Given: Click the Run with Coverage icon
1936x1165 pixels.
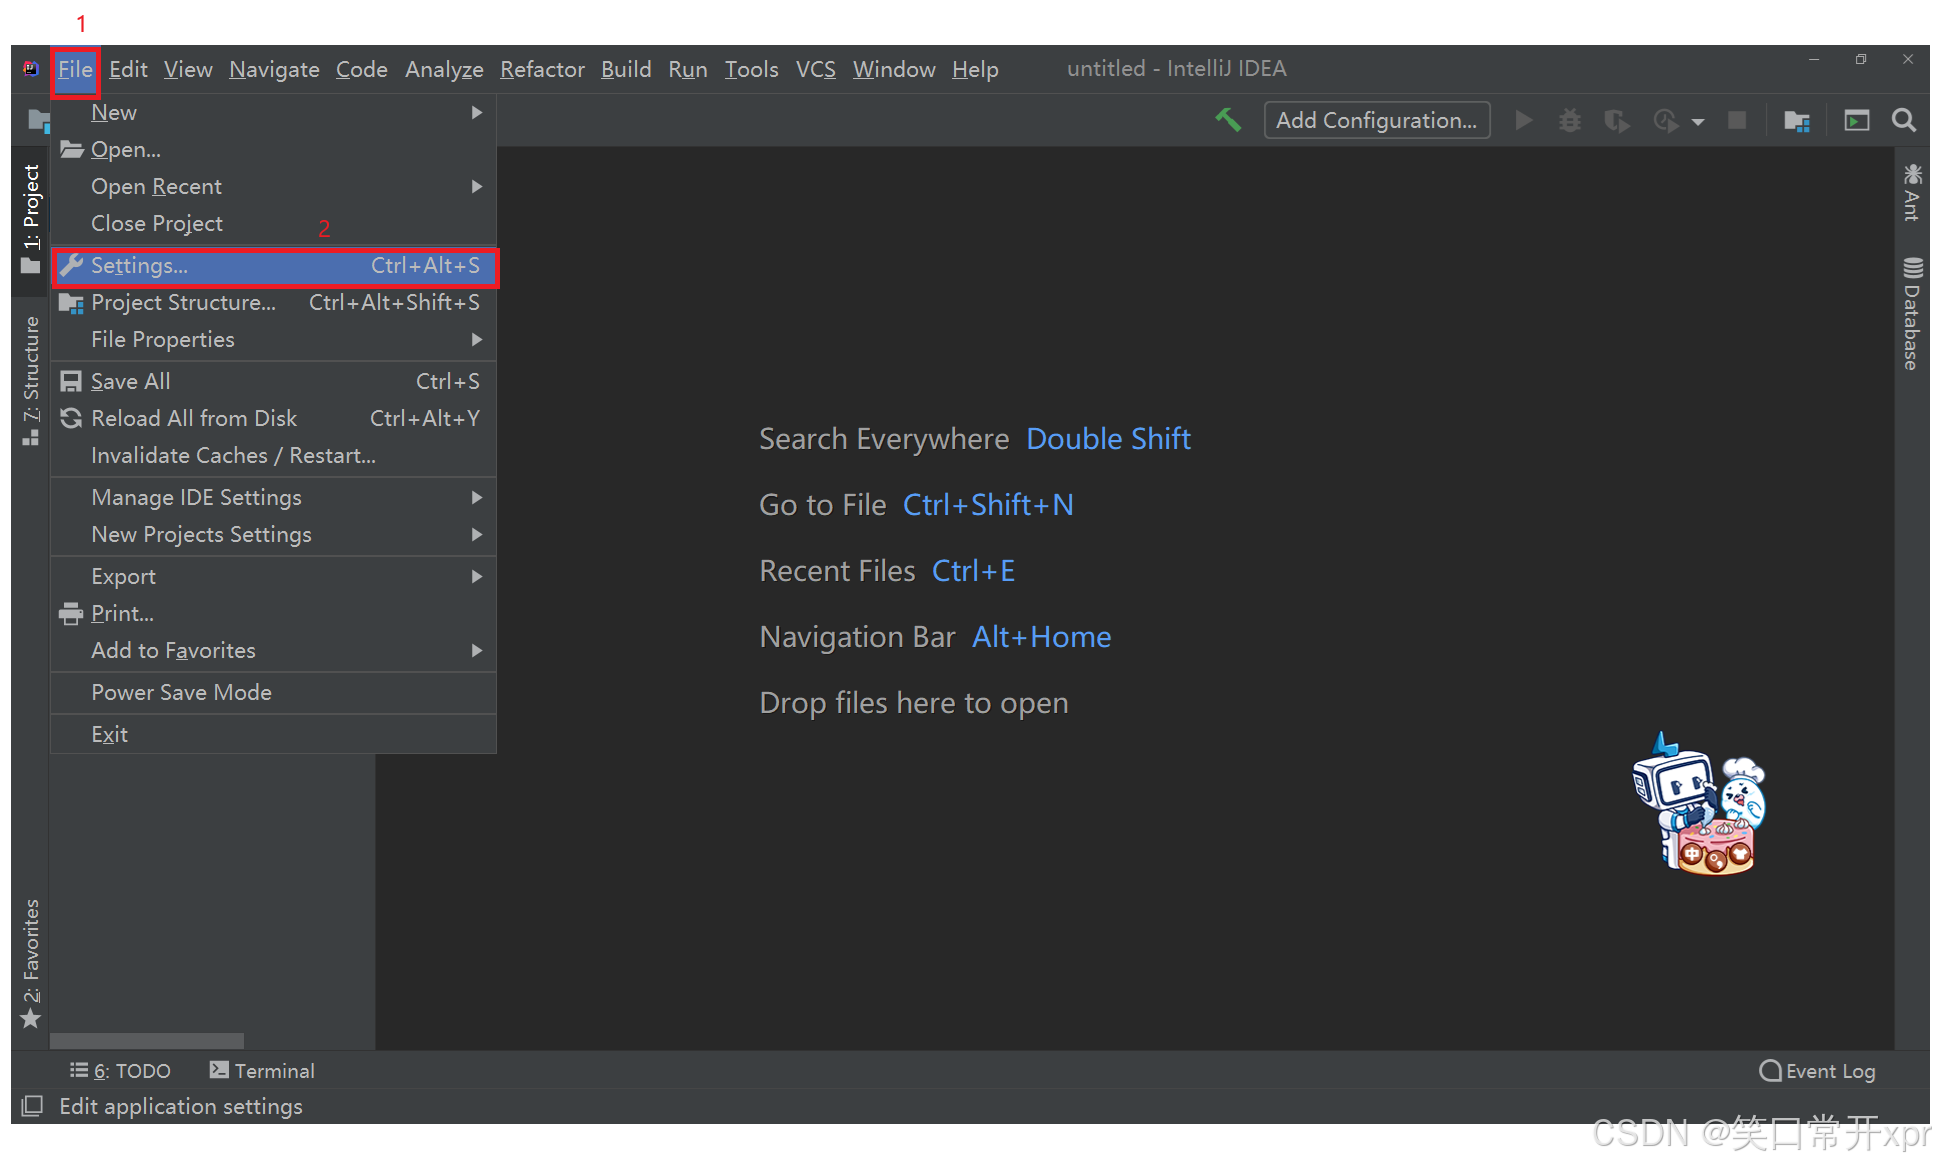Looking at the screenshot, I should [x=1616, y=121].
